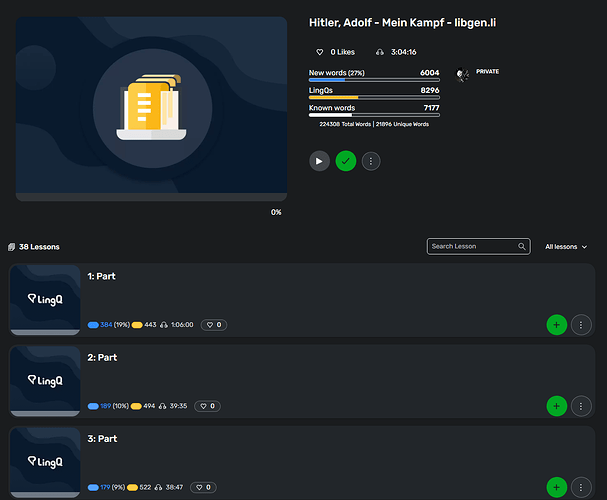Click the 179 new words count in lesson 3
This screenshot has height=500, width=607.
105,487
